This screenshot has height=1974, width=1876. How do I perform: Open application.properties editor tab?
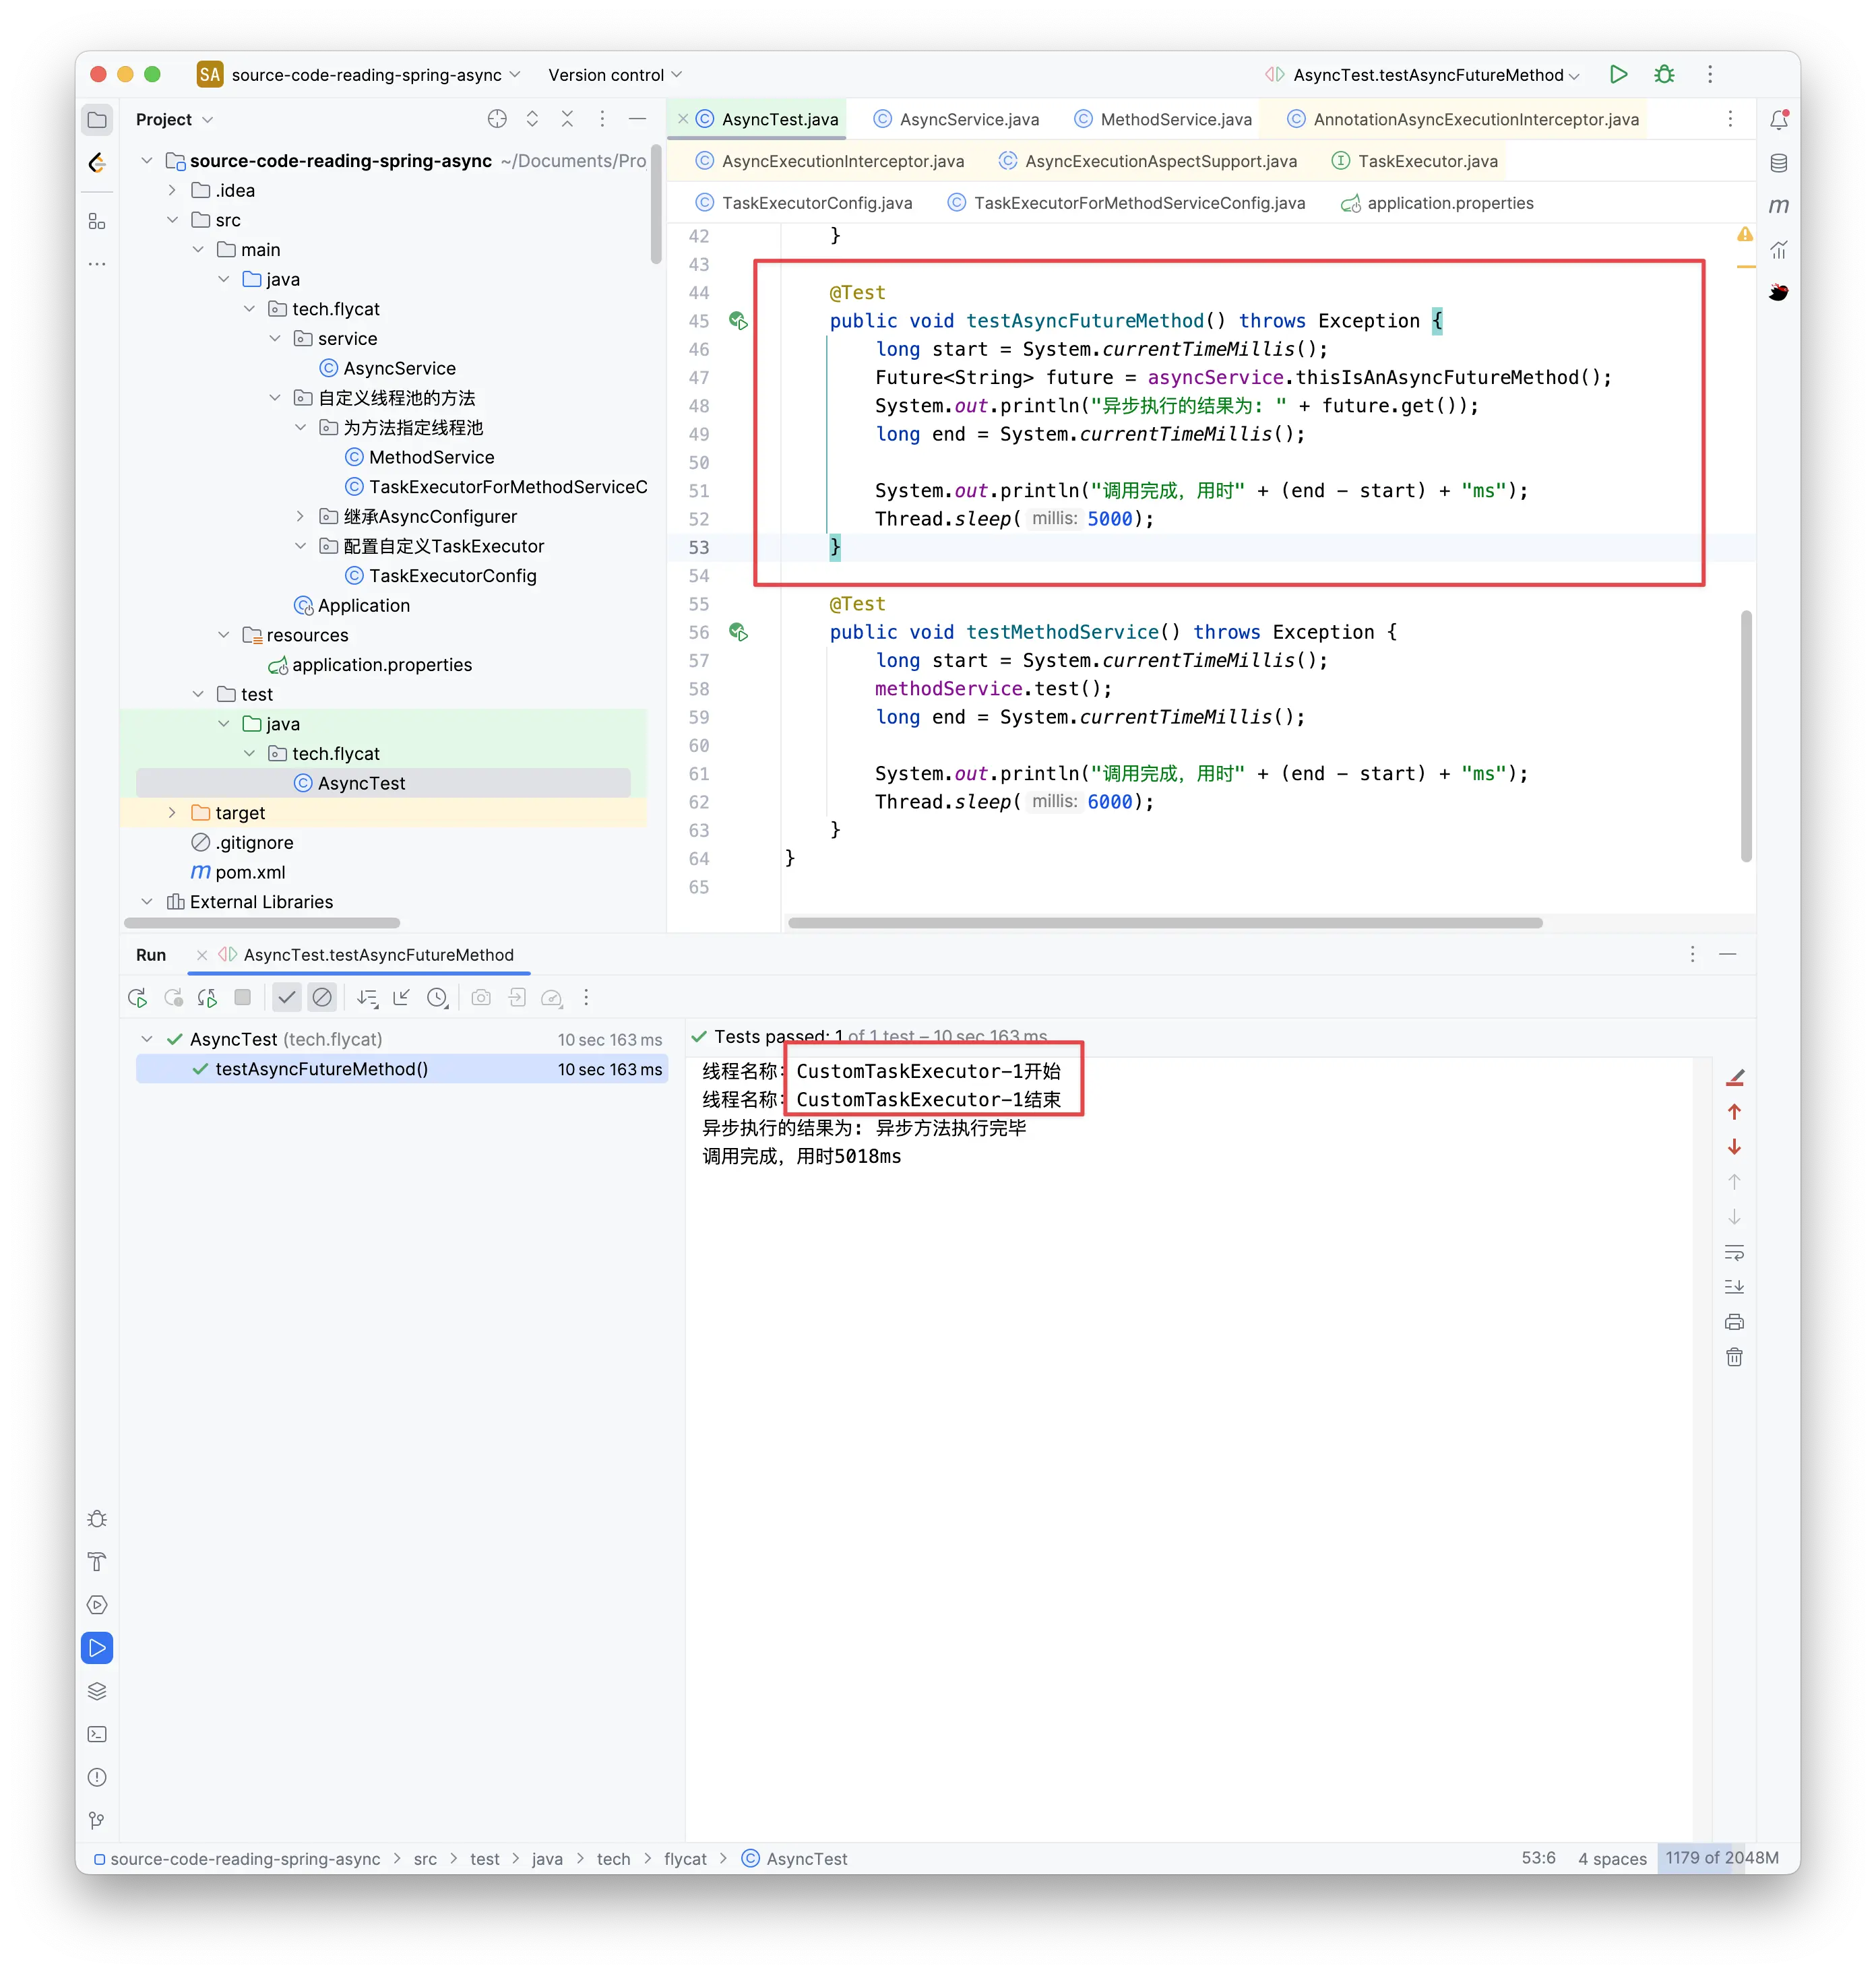[1437, 203]
